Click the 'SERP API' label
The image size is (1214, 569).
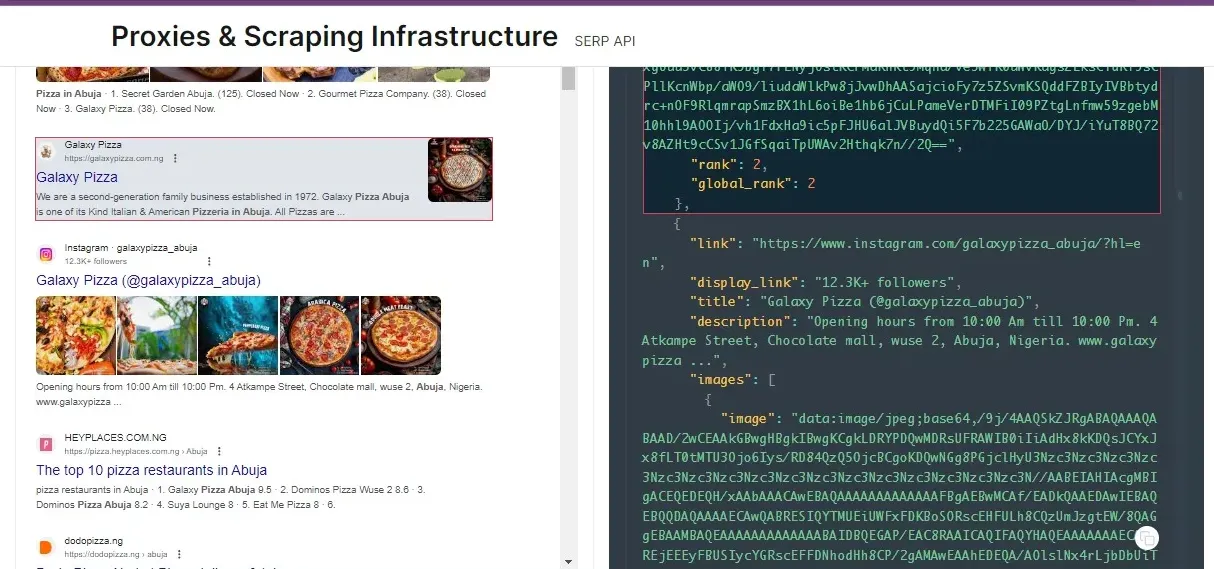(605, 41)
